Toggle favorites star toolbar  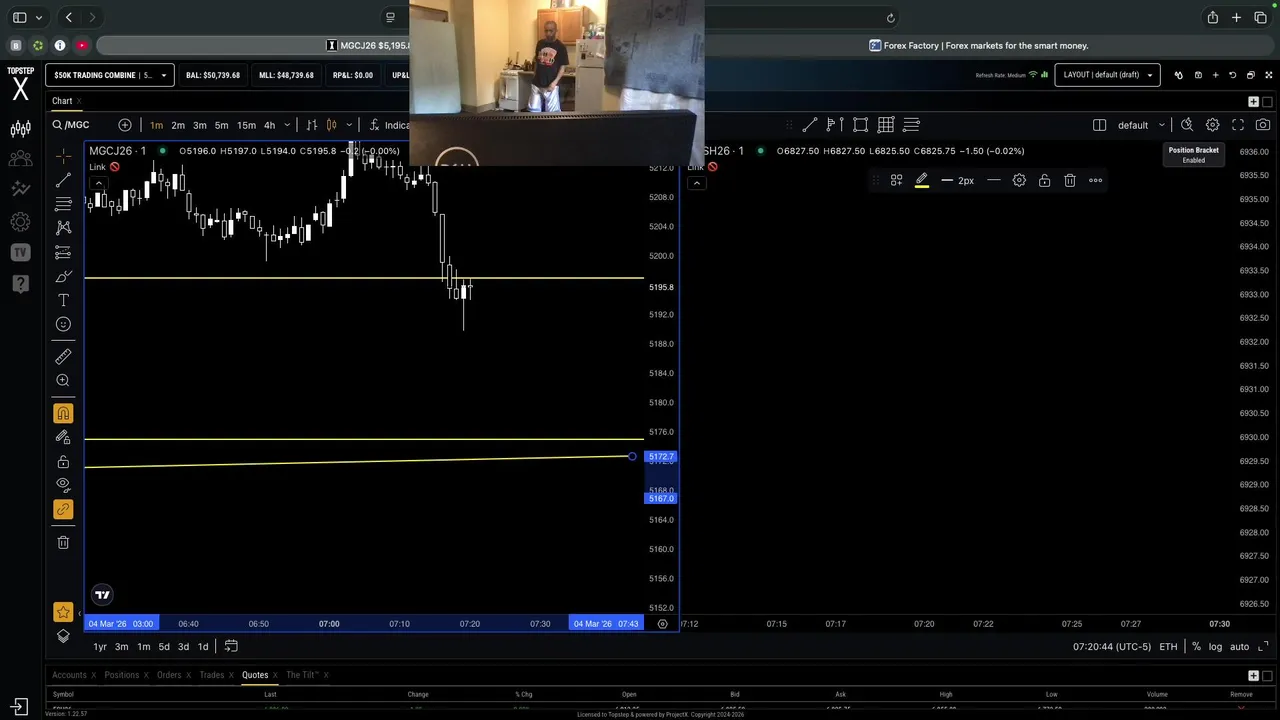[x=63, y=612]
